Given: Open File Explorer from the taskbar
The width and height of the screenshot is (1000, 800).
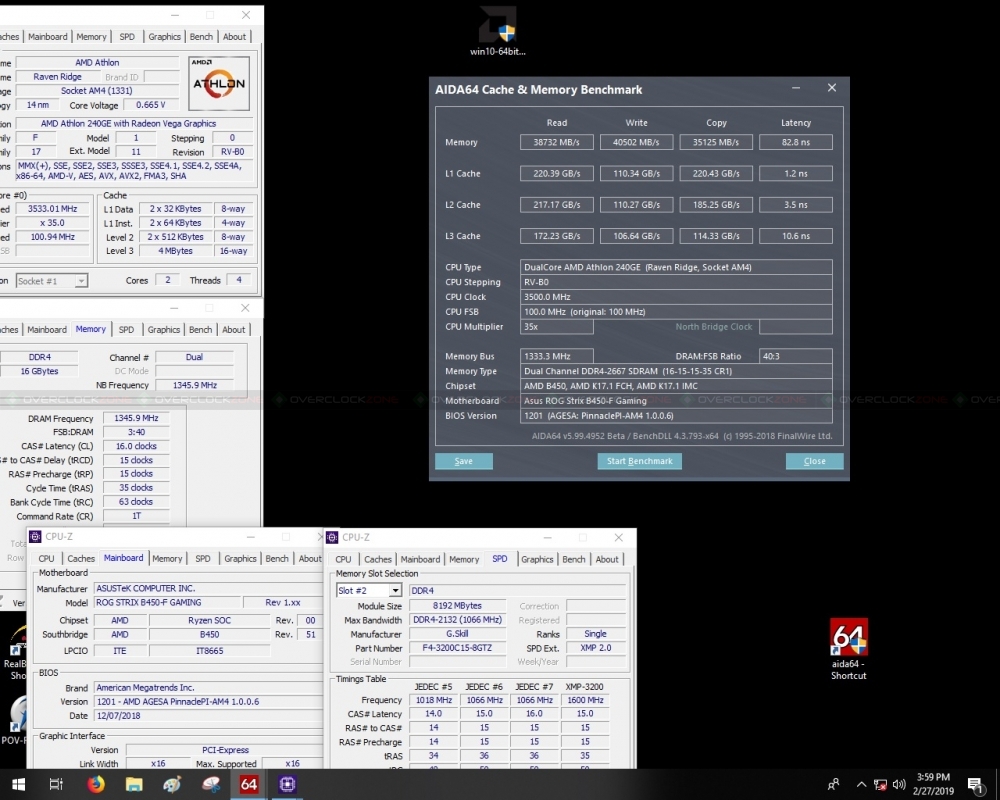Looking at the screenshot, I should 134,784.
